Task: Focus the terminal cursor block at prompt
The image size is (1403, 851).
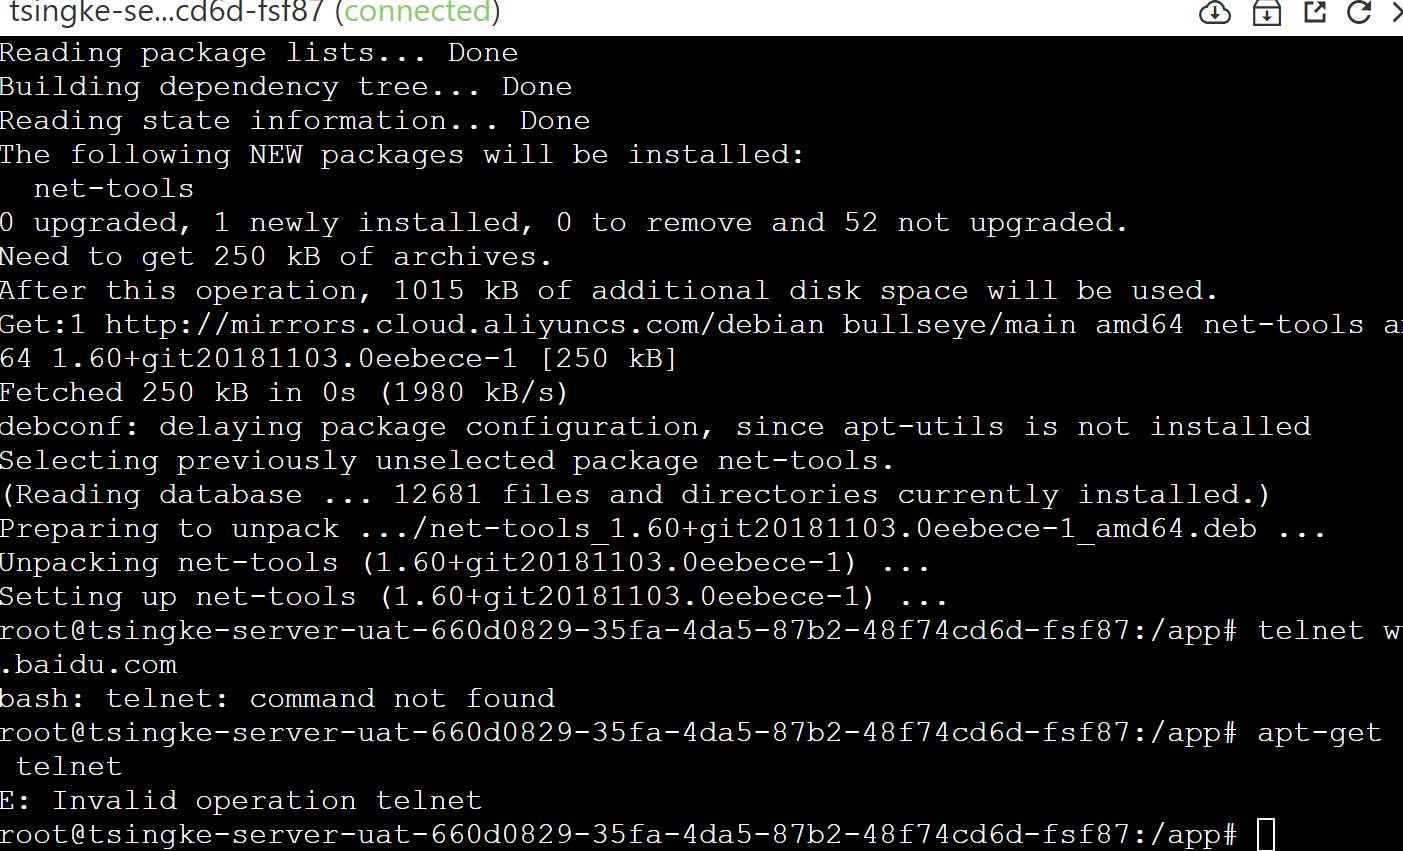Action: click(x=1266, y=834)
